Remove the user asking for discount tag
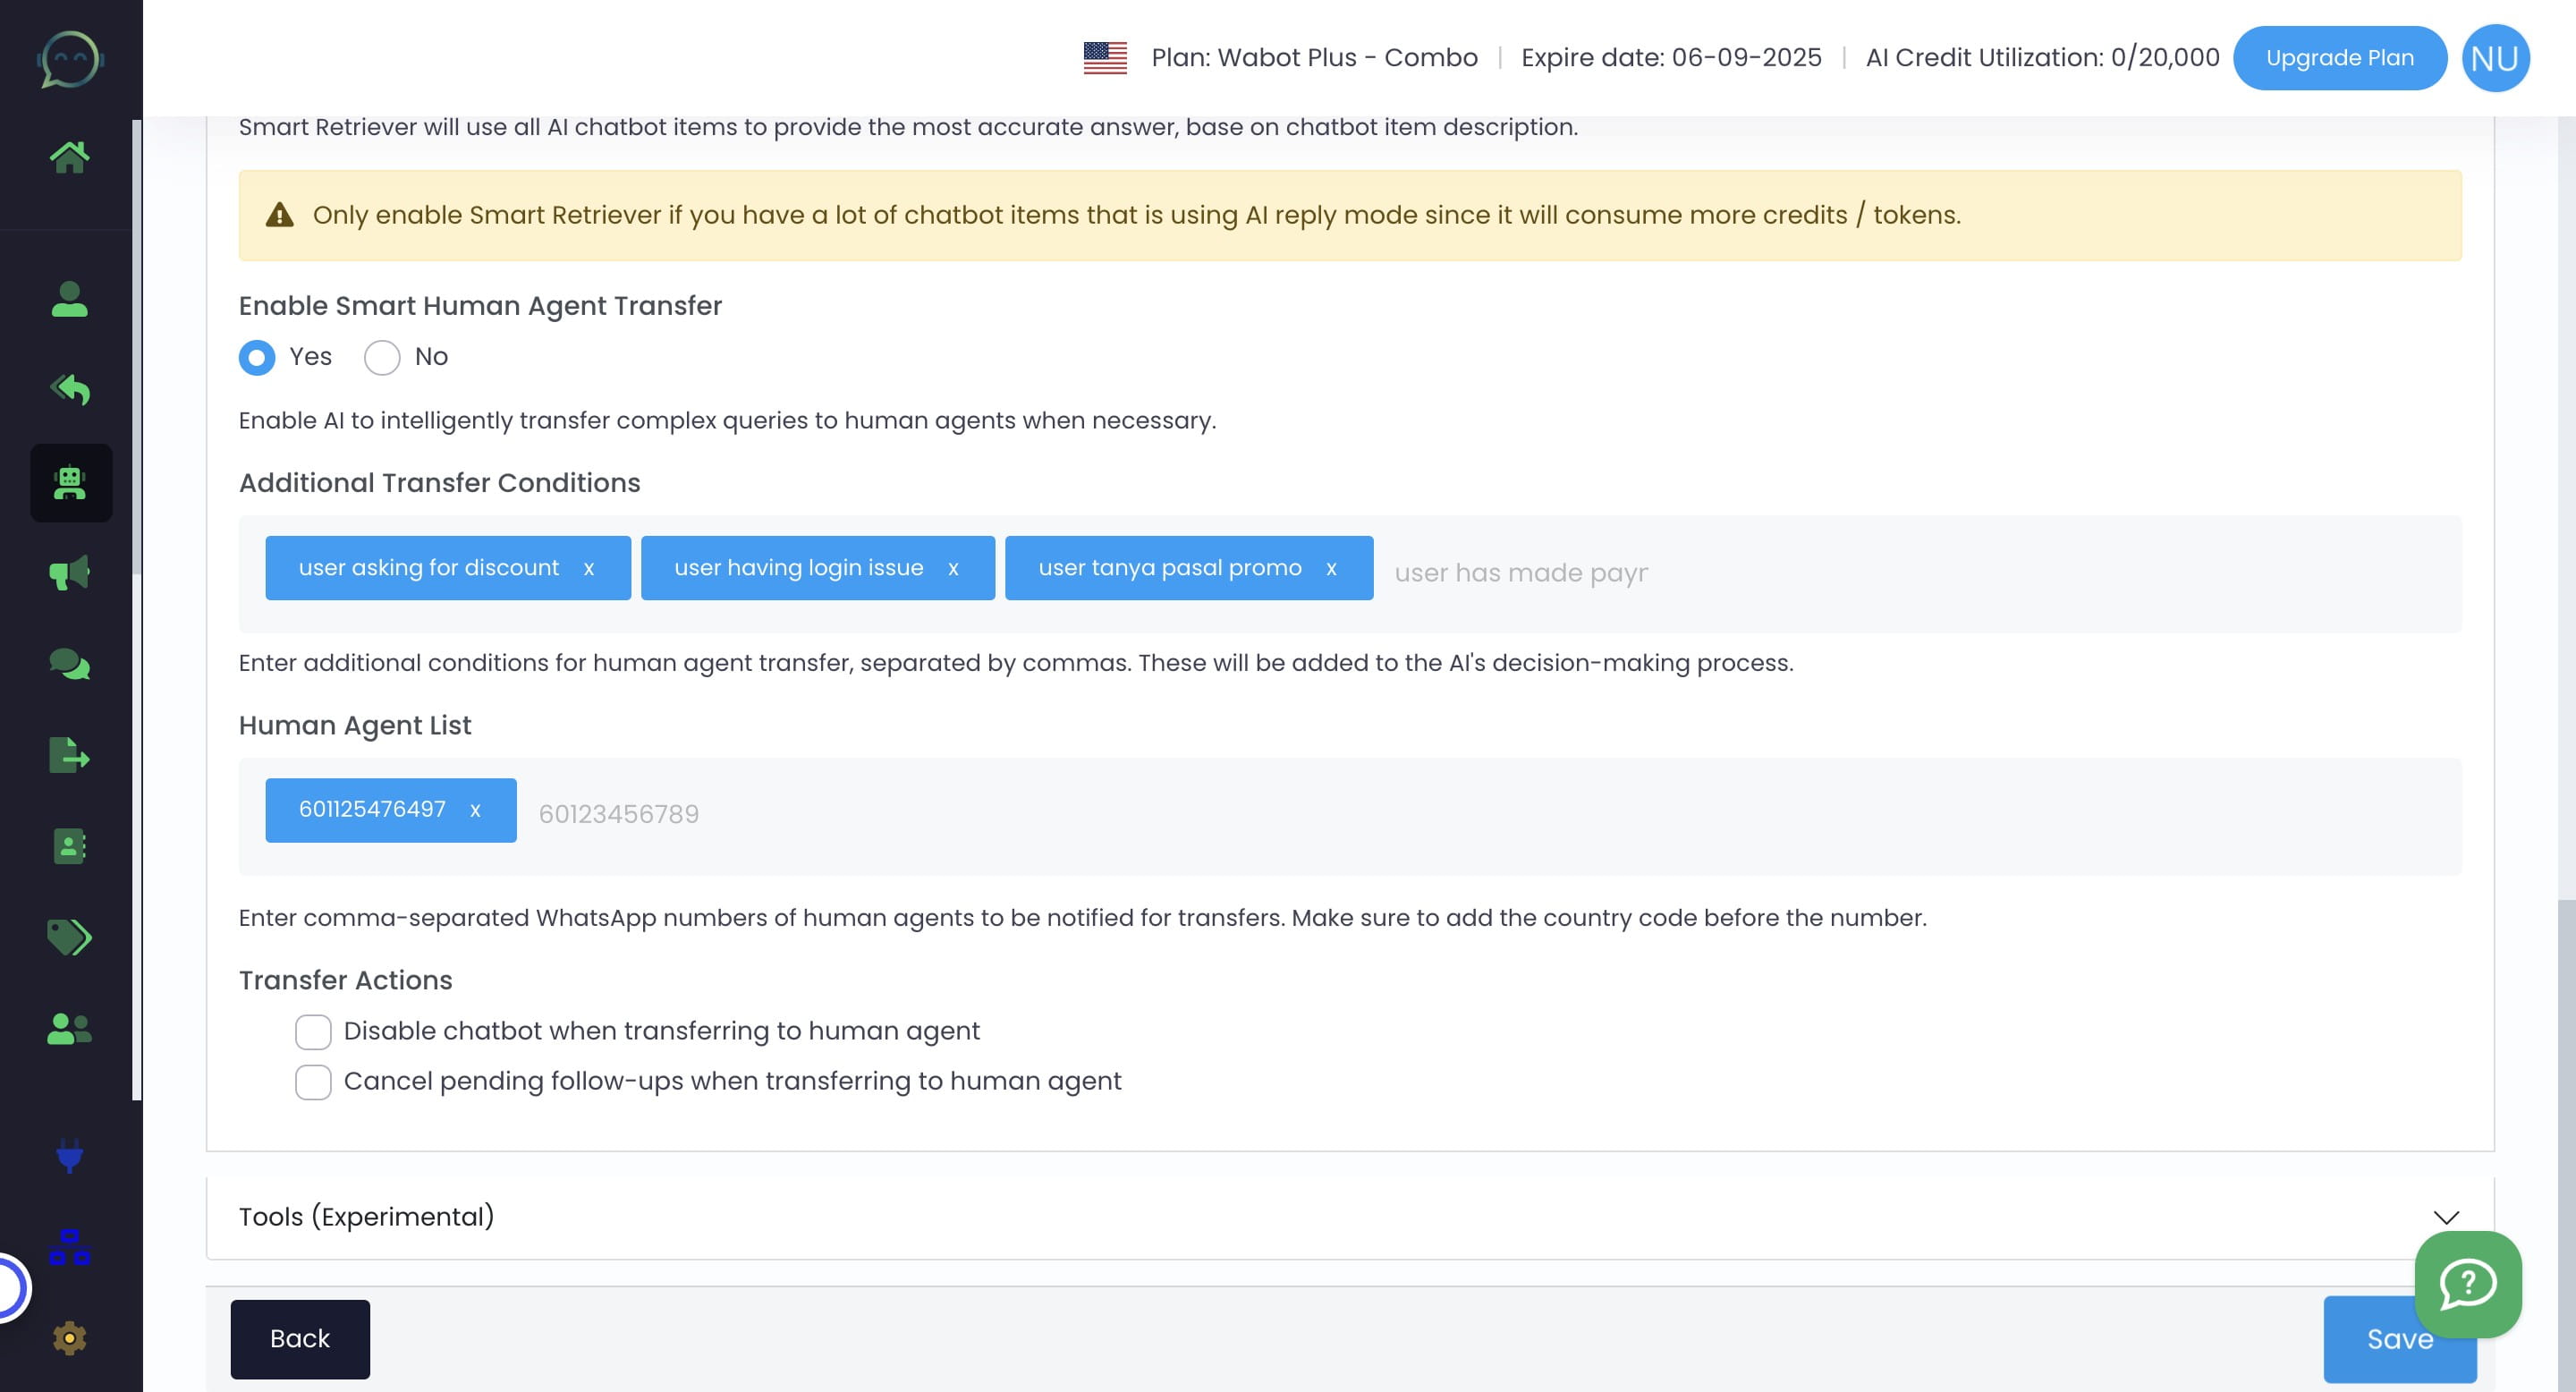Image resolution: width=2576 pixels, height=1392 pixels. point(589,569)
